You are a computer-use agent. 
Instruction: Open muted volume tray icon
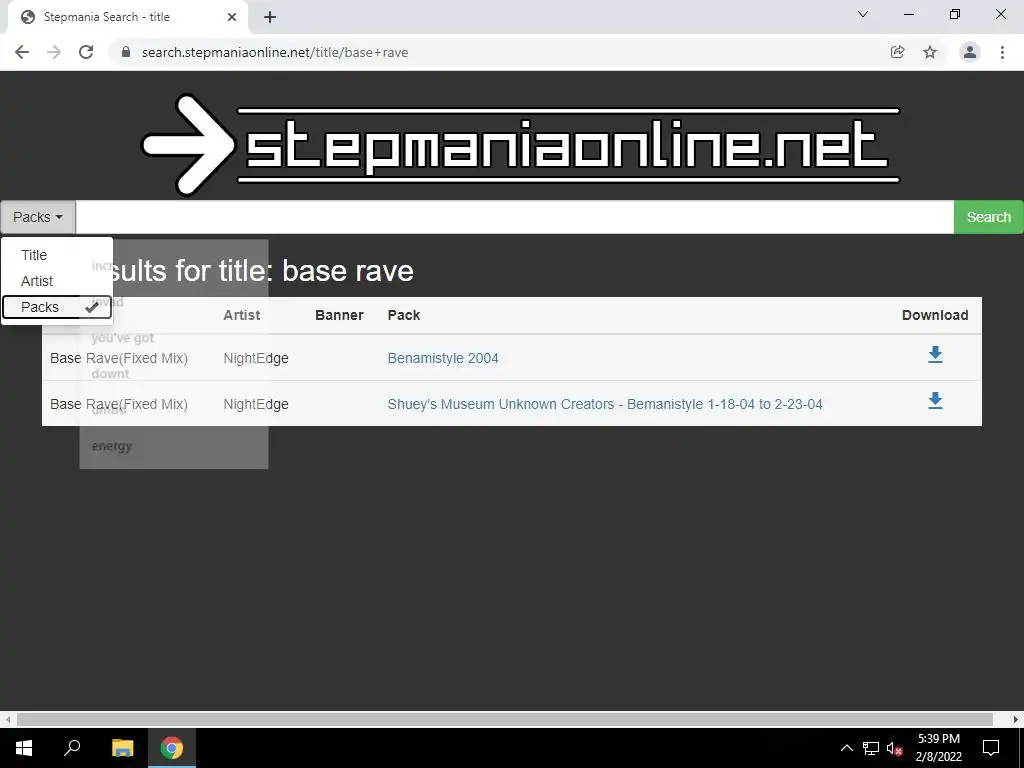(x=895, y=748)
